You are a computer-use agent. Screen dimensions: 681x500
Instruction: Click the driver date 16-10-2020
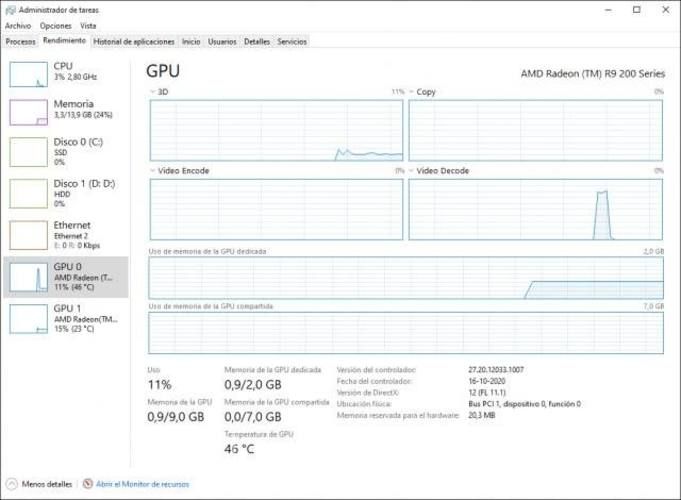486,381
